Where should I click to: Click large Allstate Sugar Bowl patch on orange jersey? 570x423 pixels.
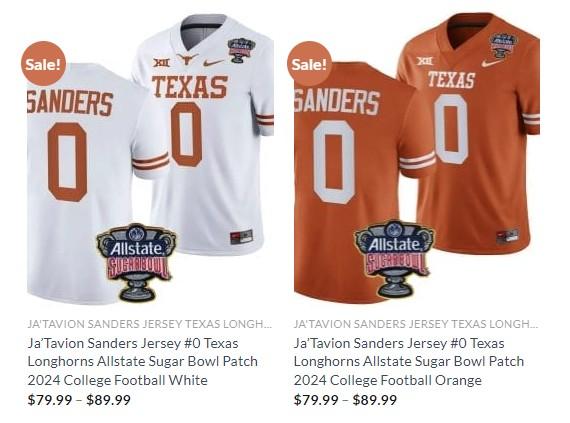click(x=394, y=258)
